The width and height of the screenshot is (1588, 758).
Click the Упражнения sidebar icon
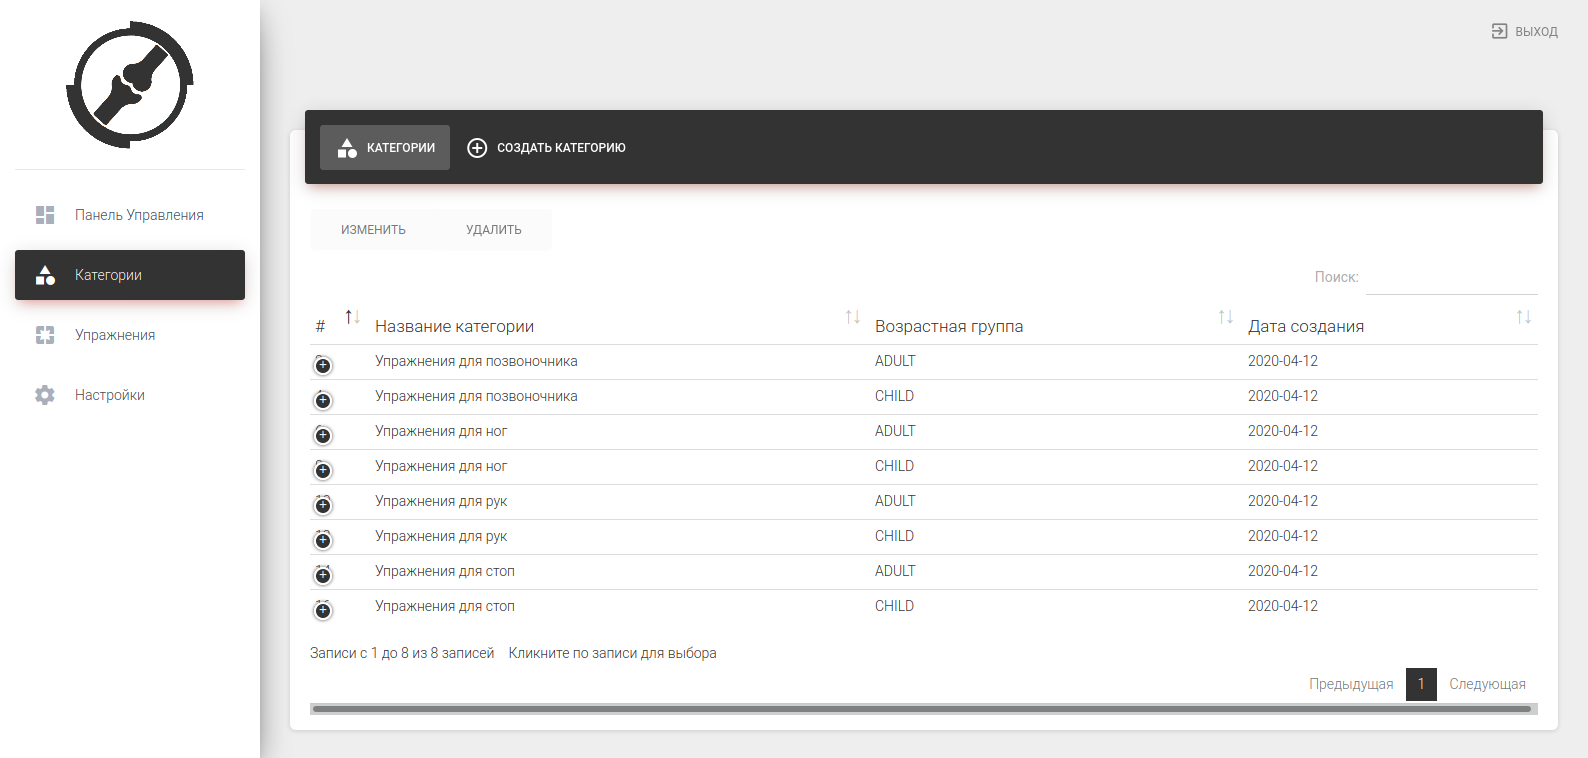point(45,335)
